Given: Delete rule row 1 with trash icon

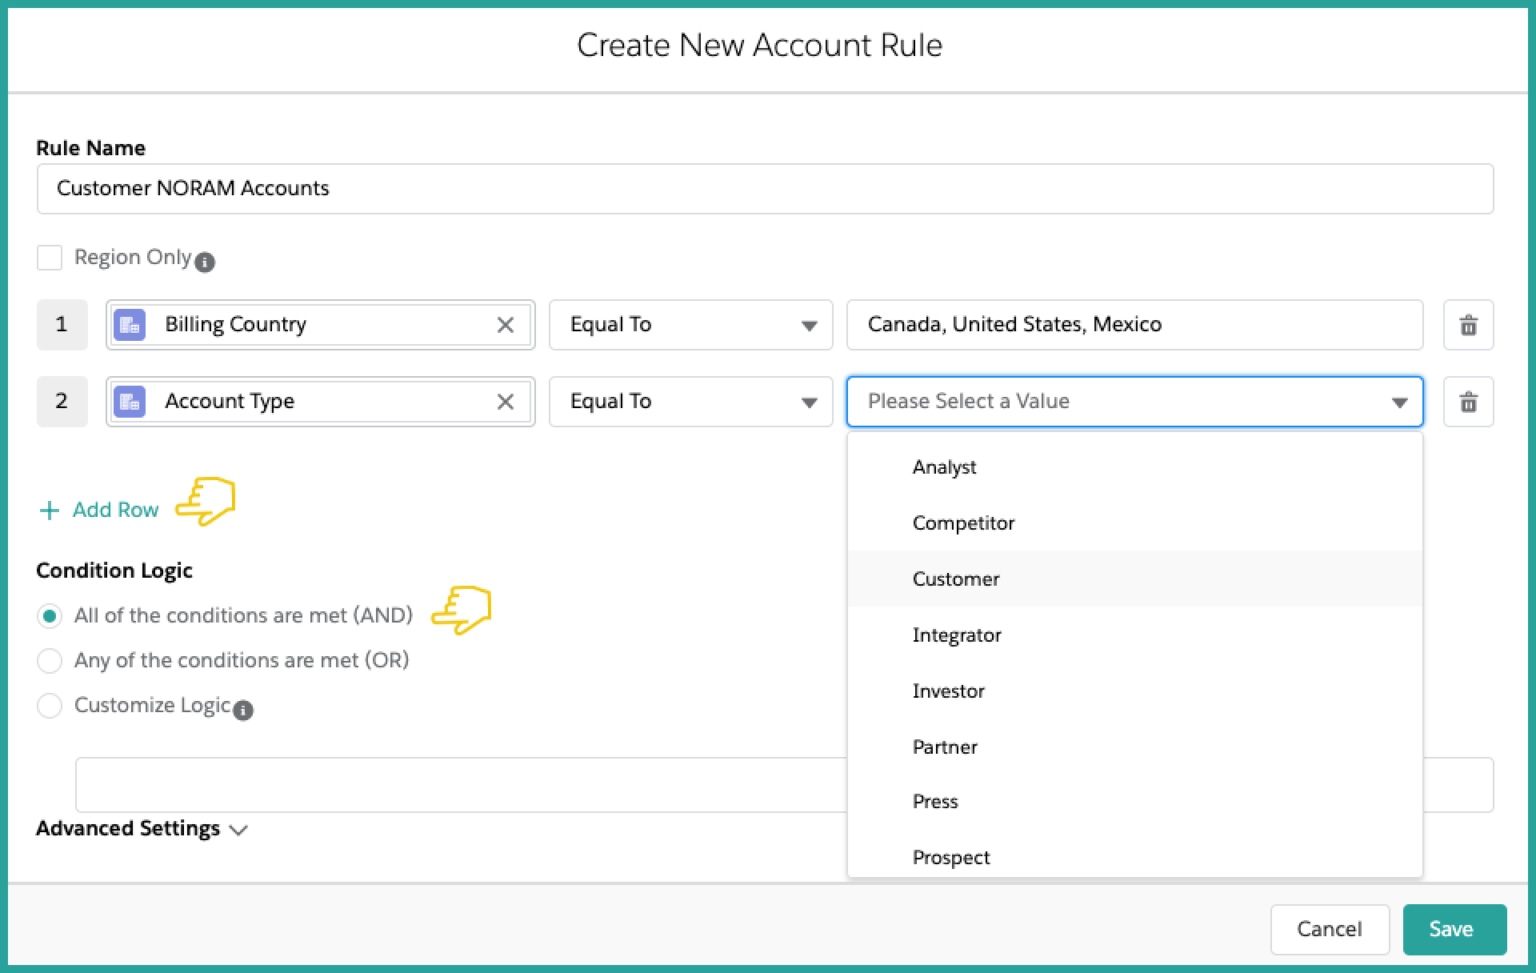Looking at the screenshot, I should 1468,325.
